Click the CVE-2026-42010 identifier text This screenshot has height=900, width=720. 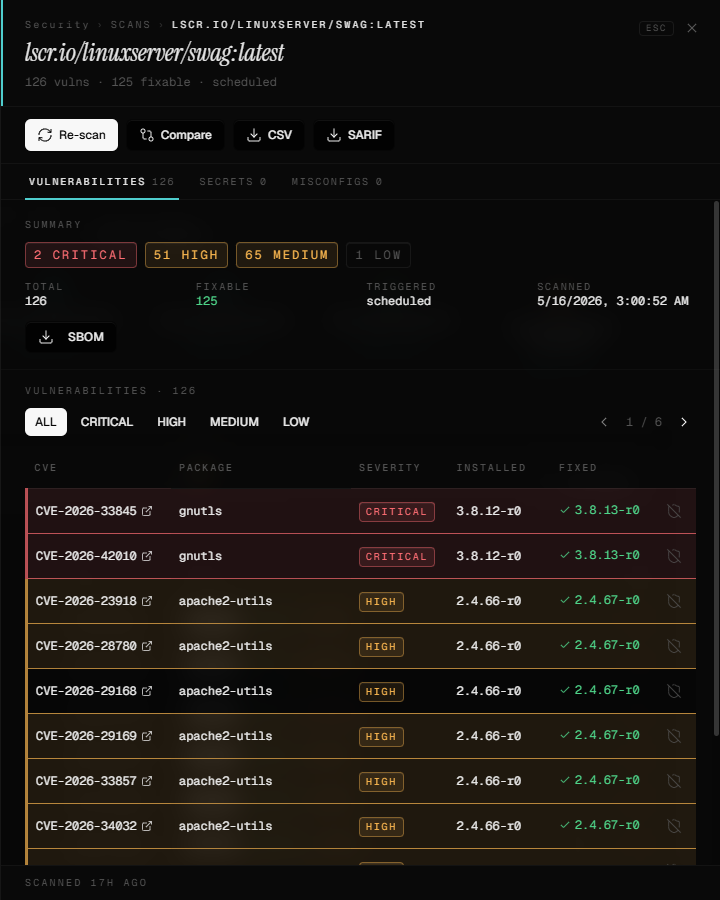(x=86, y=556)
